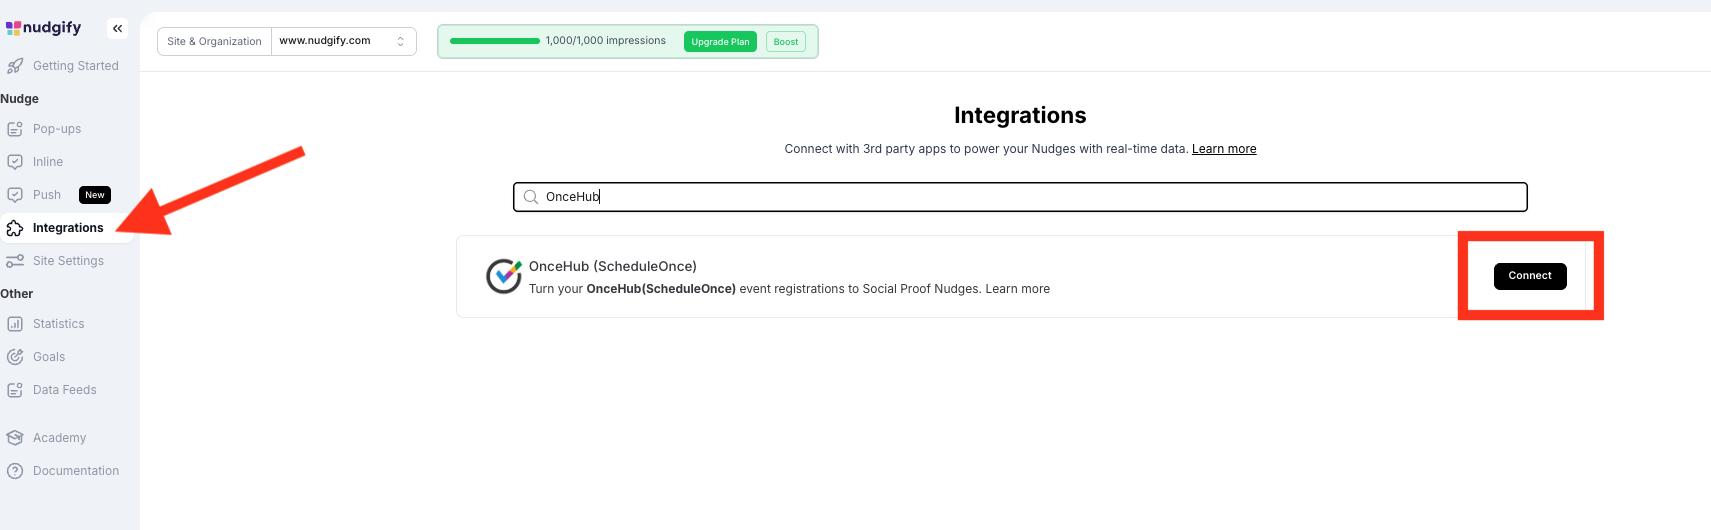Open the www.nudgify.com site dropdown
Viewport: 1711px width, 530px height.
pos(343,41)
